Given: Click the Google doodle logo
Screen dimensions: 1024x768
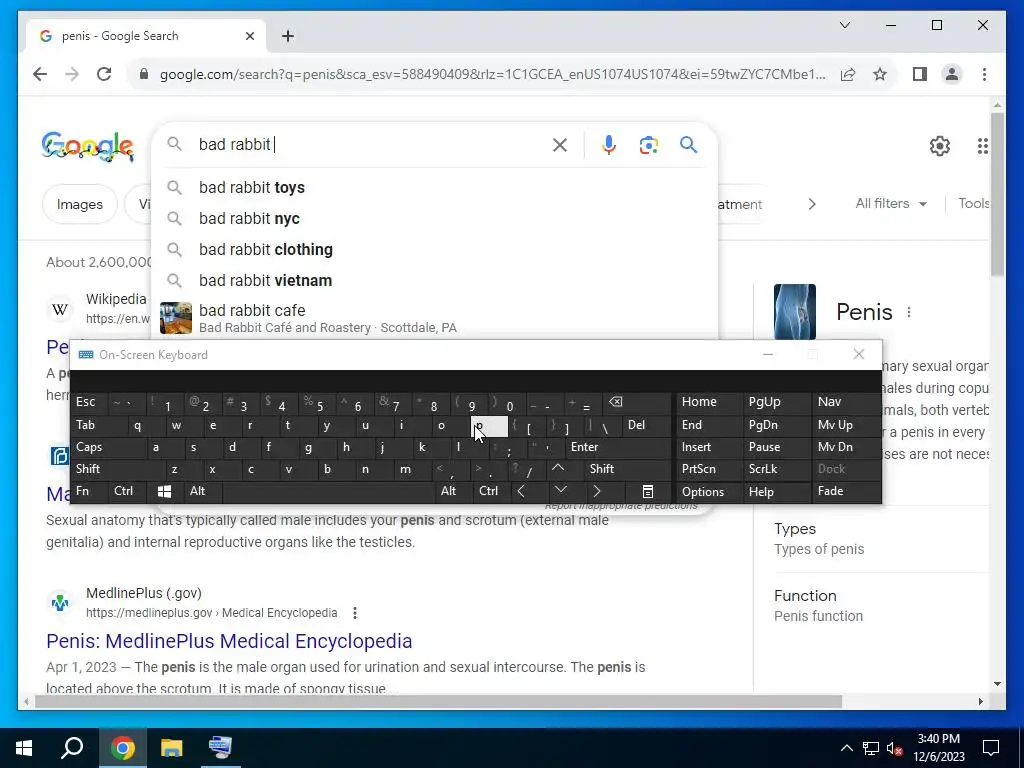Looking at the screenshot, I should coord(88,146).
